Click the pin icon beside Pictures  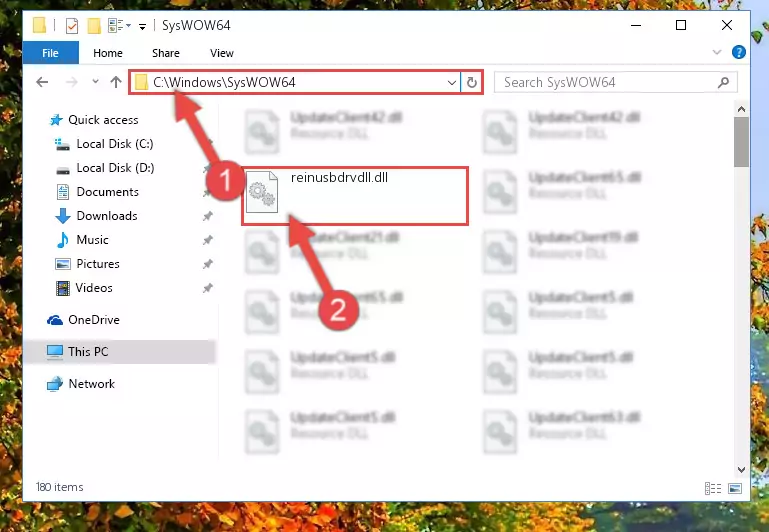pyautogui.click(x=207, y=264)
